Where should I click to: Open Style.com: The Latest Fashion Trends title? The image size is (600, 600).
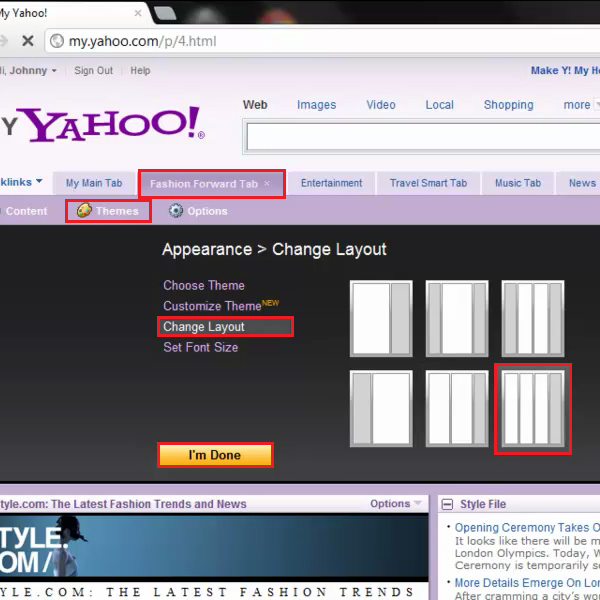click(123, 504)
